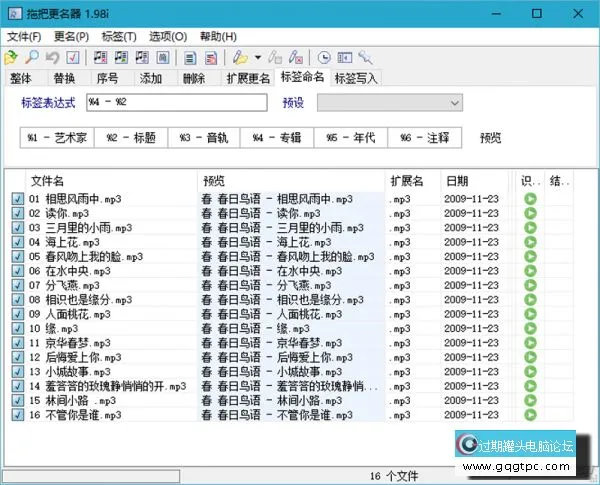The image size is (600, 485).
Task: Click the pencil with folder rename icon
Action: coord(240,57)
